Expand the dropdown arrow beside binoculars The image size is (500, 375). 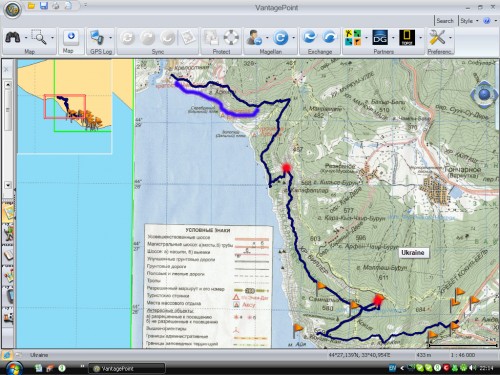pos(26,38)
